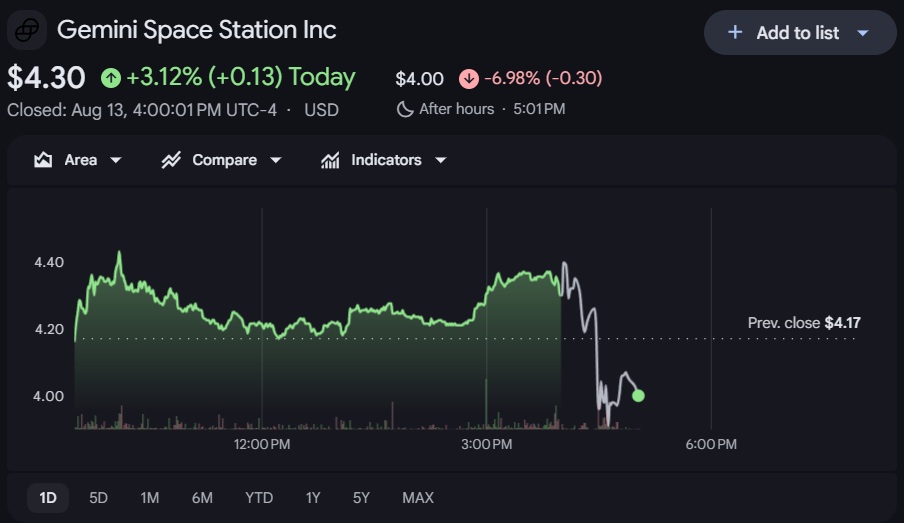
Task: Expand the Add to list caret
Action: (863, 33)
